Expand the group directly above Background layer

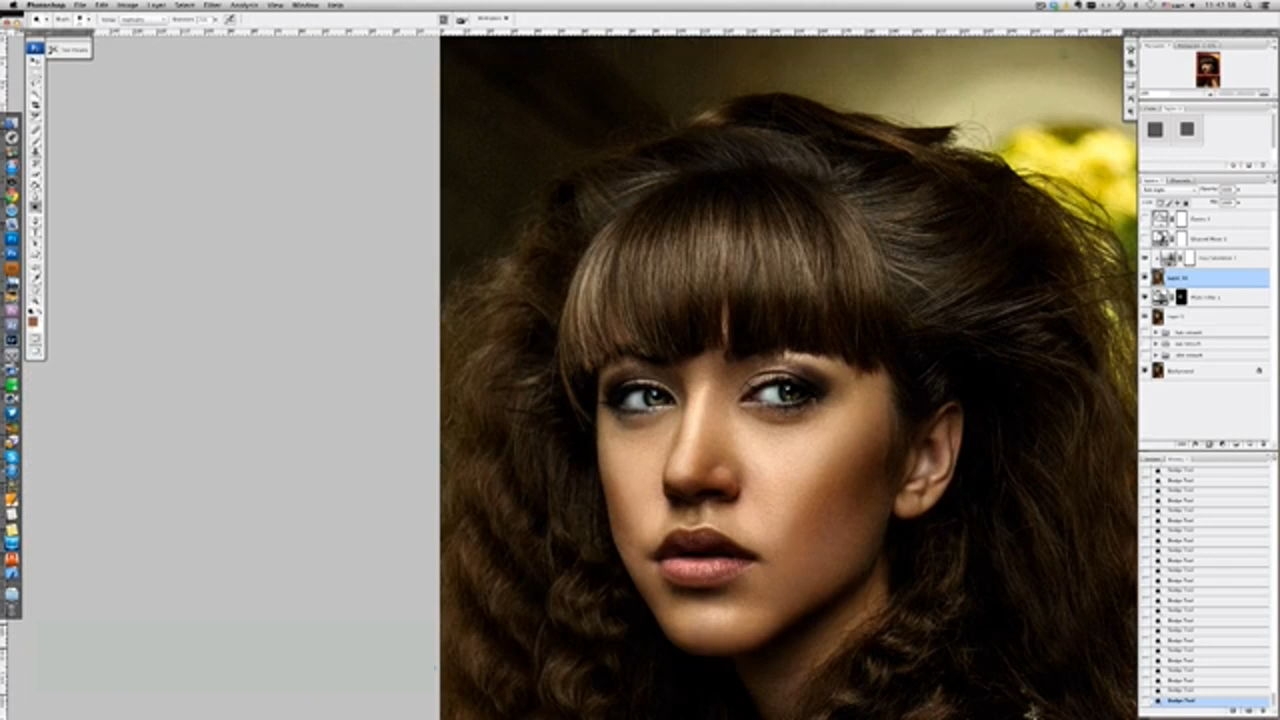point(1156,355)
